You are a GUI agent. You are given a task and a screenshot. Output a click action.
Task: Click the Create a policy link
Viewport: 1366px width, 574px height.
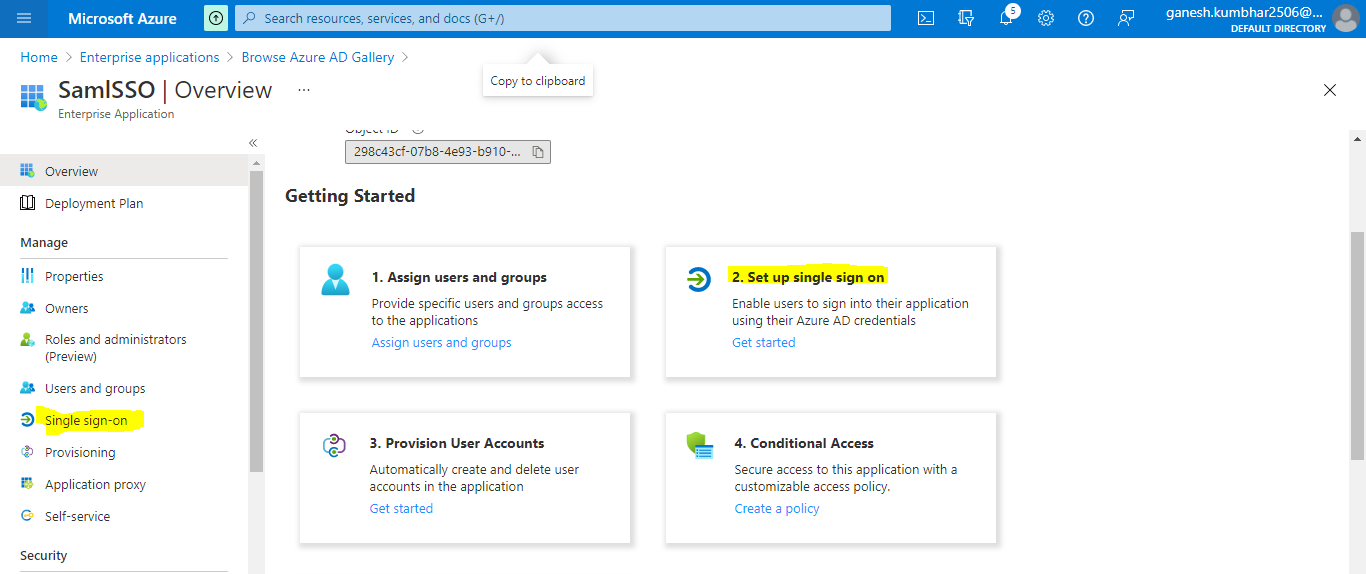click(x=777, y=508)
